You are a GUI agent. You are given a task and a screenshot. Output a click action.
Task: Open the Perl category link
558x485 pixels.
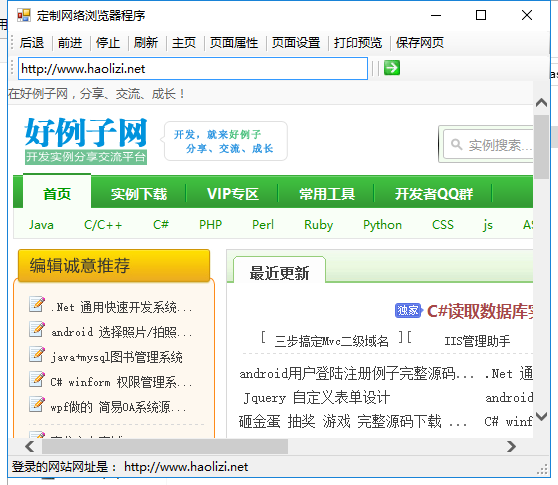(x=263, y=225)
